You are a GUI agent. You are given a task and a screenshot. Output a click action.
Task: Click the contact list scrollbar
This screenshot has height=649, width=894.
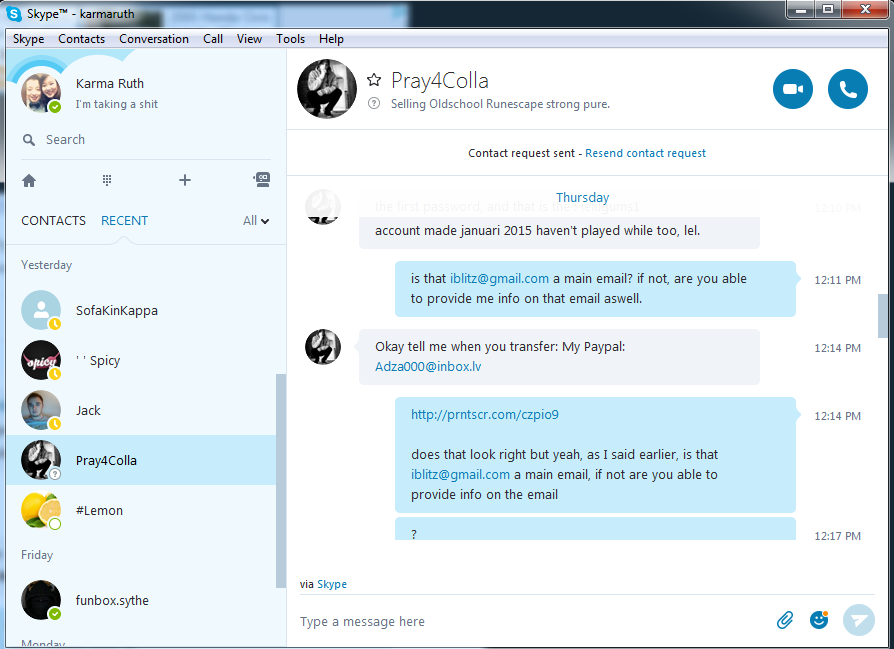[281, 481]
